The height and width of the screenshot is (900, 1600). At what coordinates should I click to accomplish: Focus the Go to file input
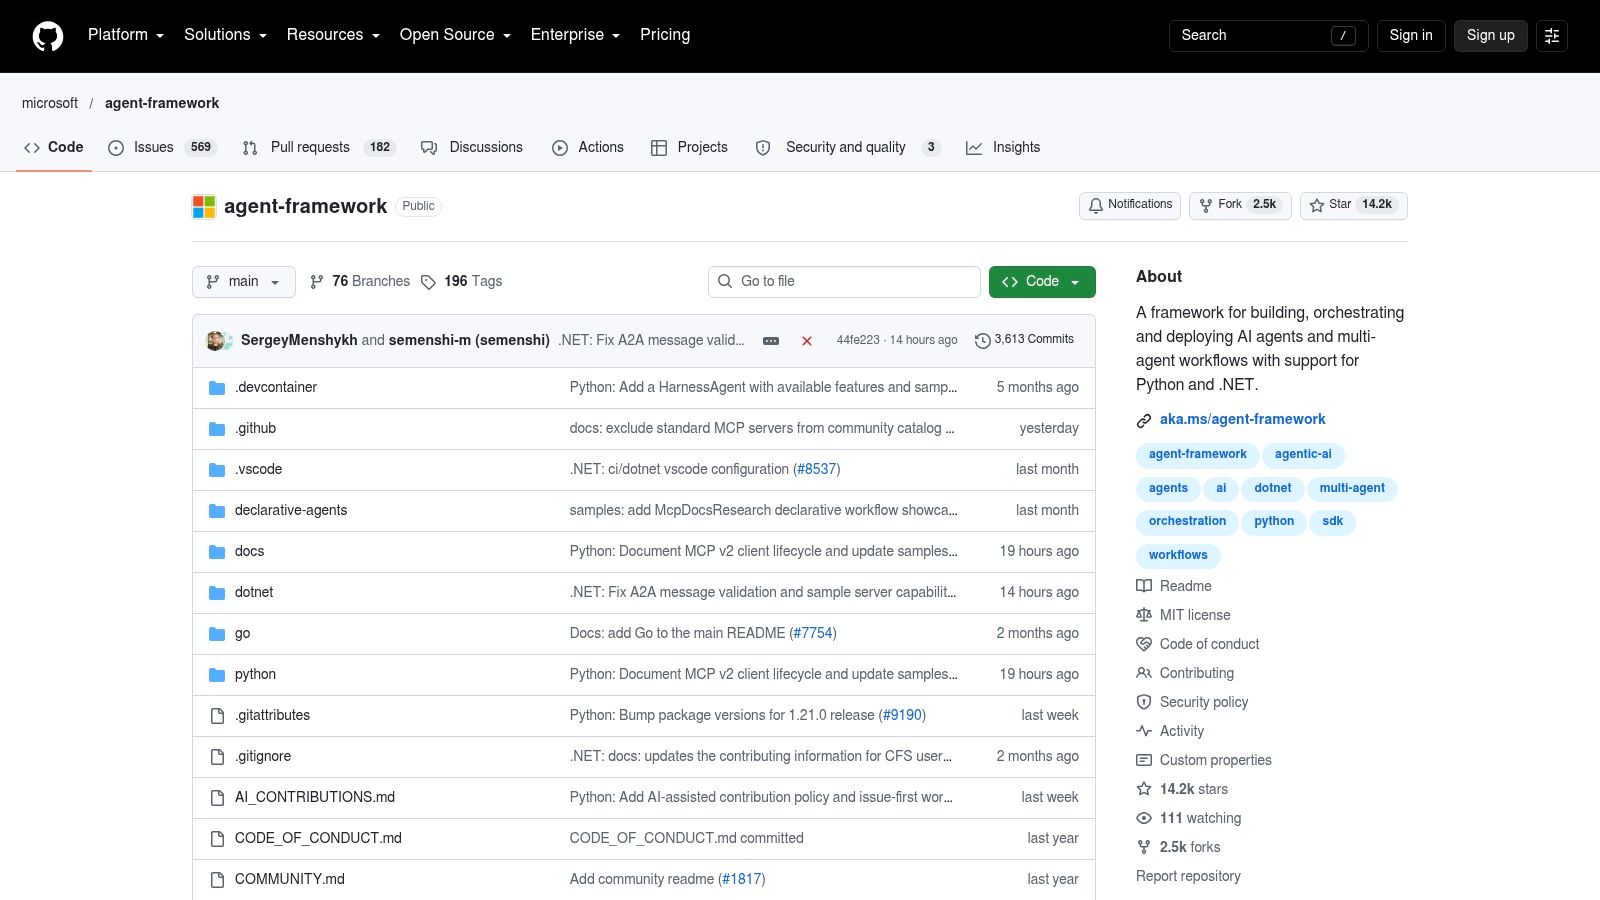(x=844, y=282)
